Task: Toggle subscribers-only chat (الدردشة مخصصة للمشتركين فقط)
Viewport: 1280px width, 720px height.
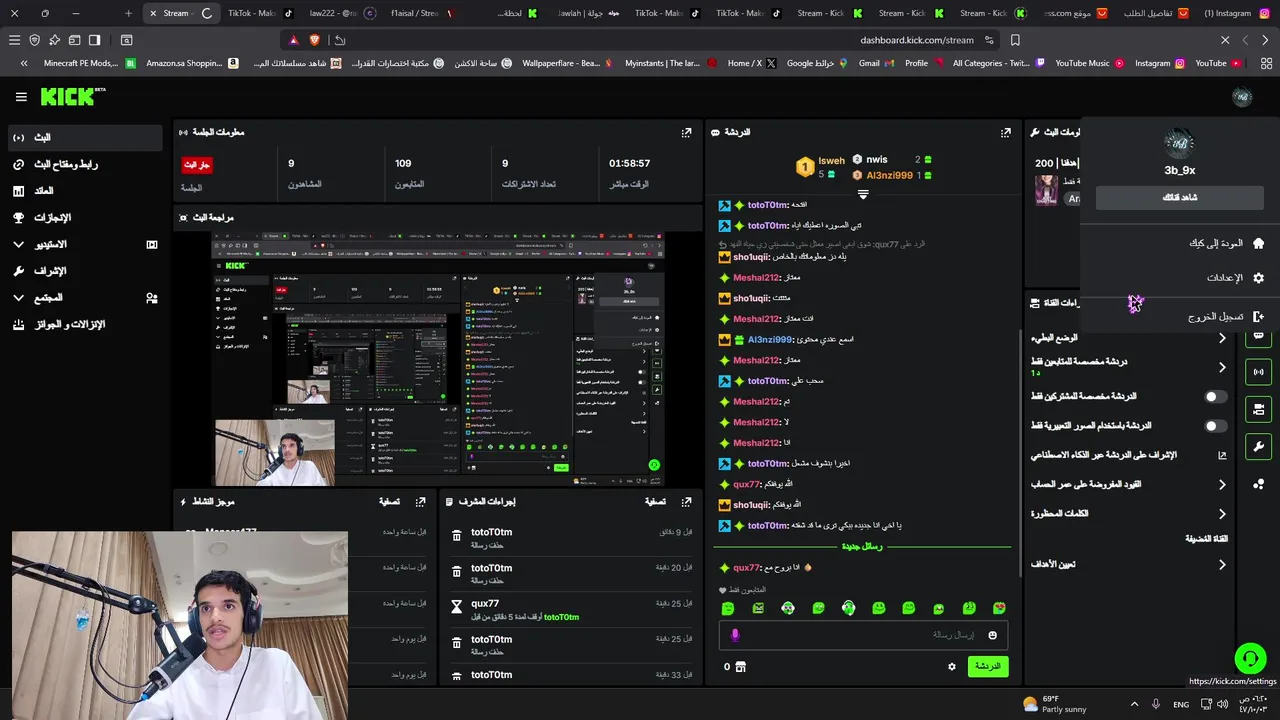Action: click(x=1215, y=397)
